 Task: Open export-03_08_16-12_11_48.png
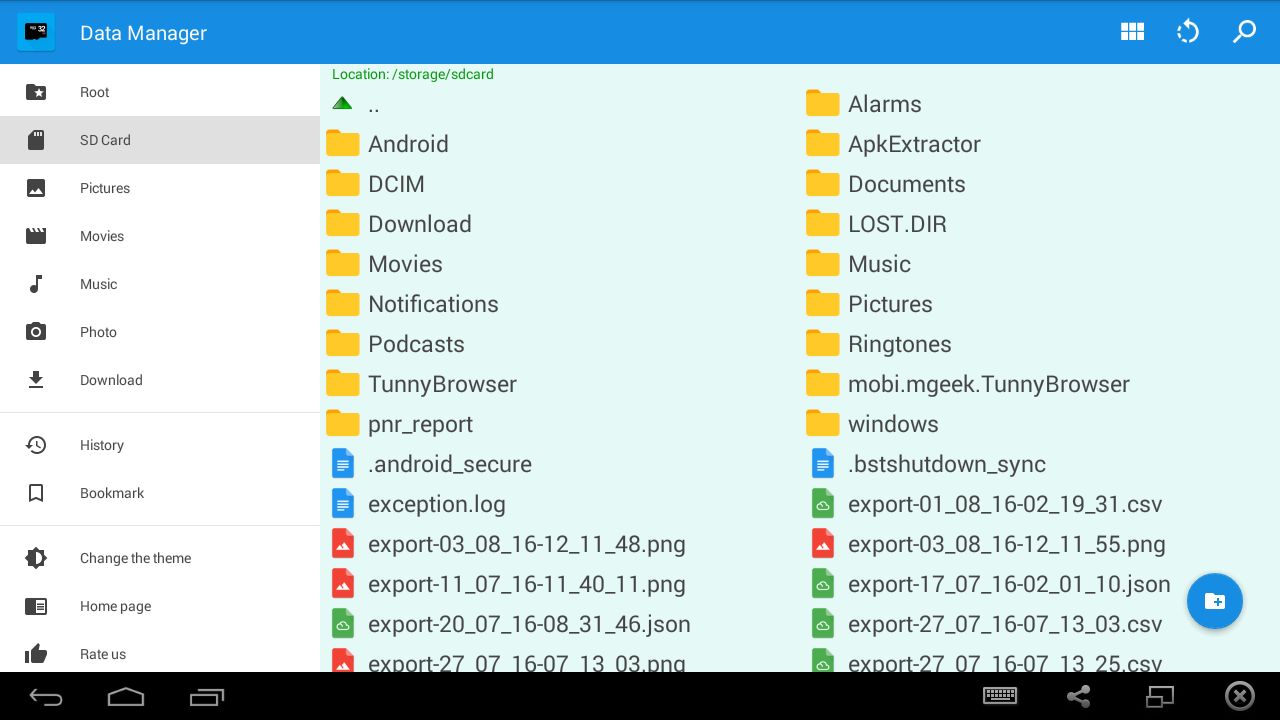(560, 544)
